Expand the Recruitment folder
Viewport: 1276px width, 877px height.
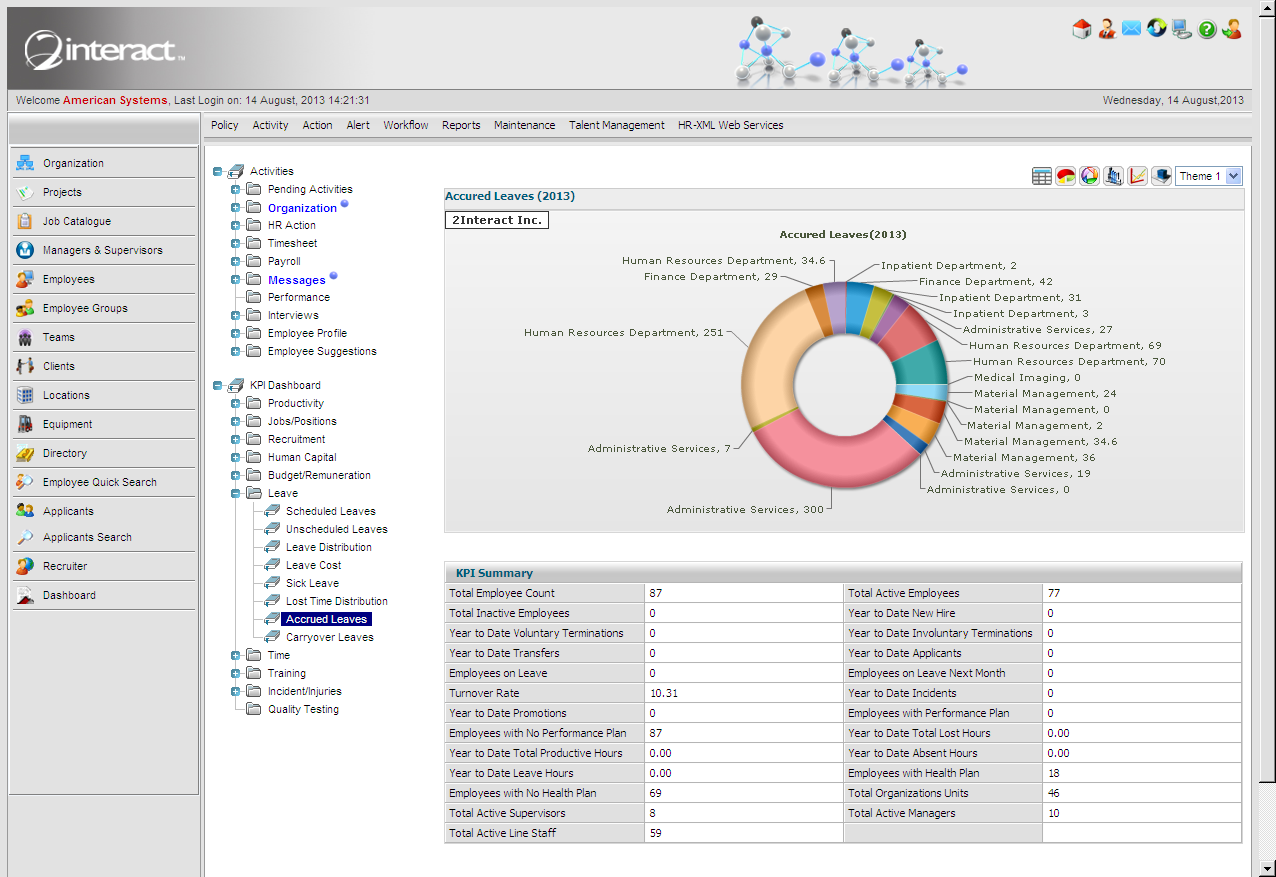(236, 439)
